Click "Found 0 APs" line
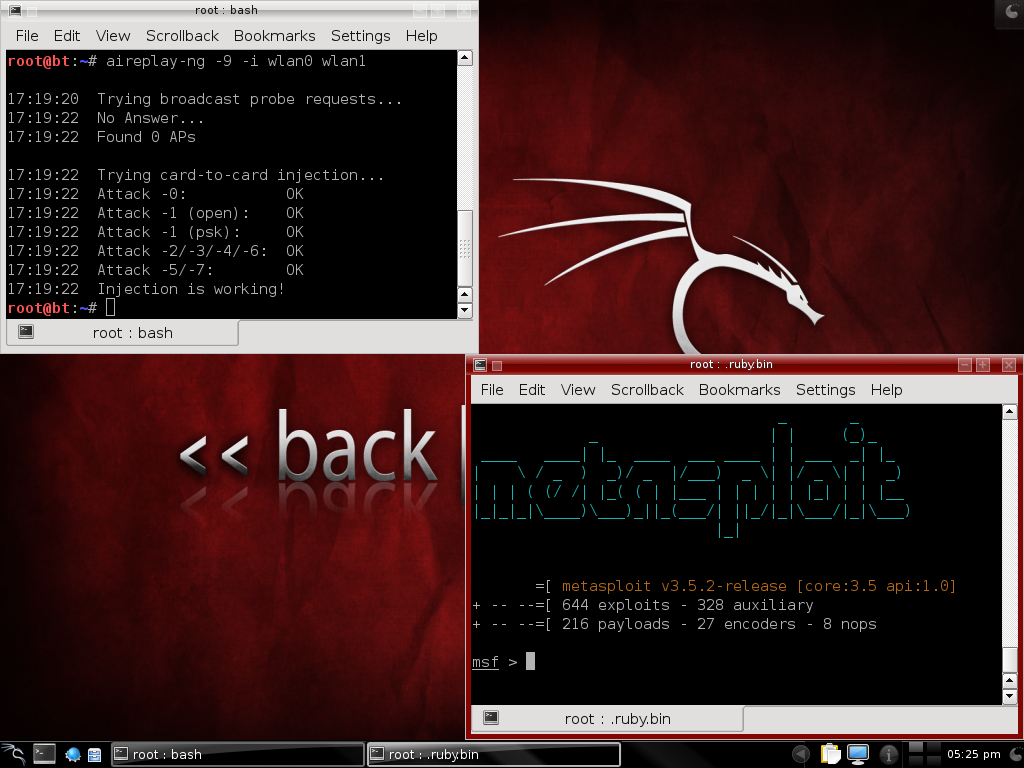Viewport: 1024px width, 768px height. pos(146,137)
